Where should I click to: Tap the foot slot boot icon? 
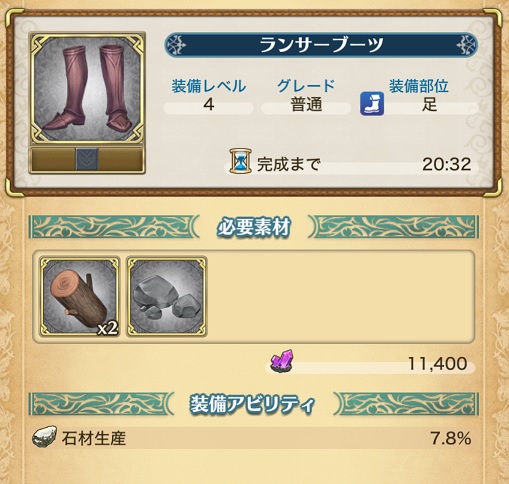[x=372, y=104]
